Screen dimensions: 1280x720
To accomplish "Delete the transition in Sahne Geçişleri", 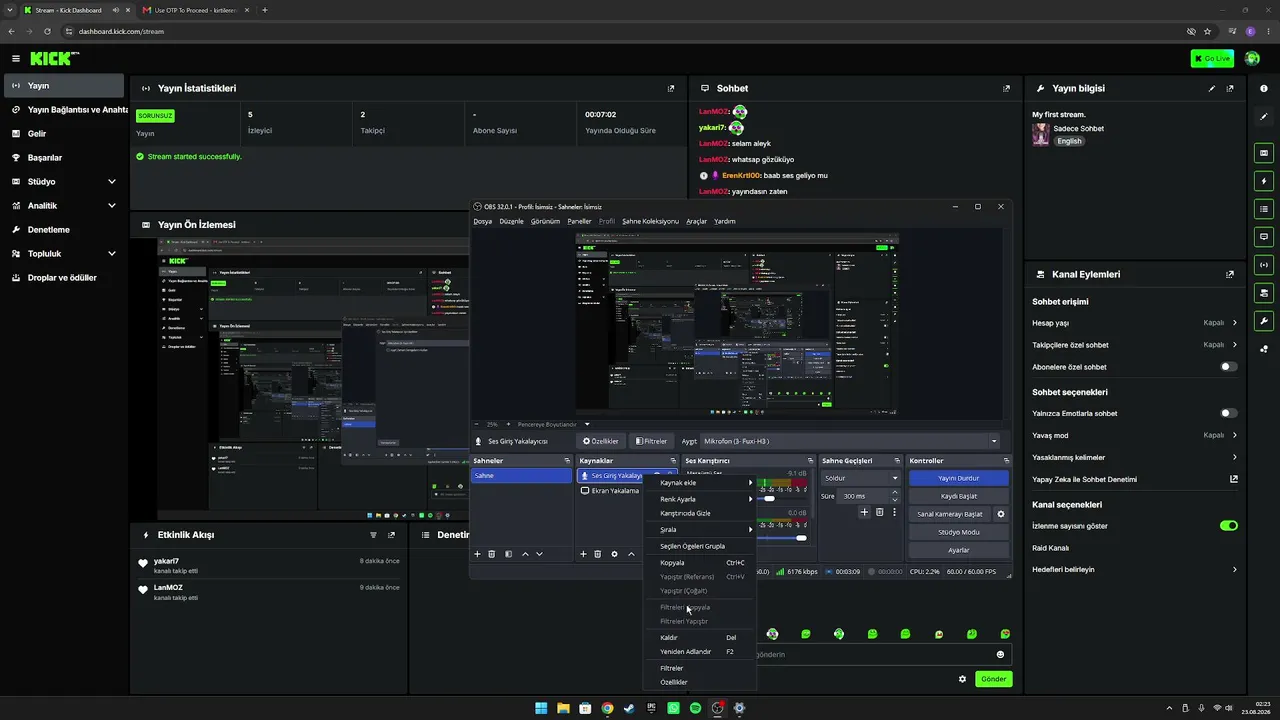I will pos(880,512).
